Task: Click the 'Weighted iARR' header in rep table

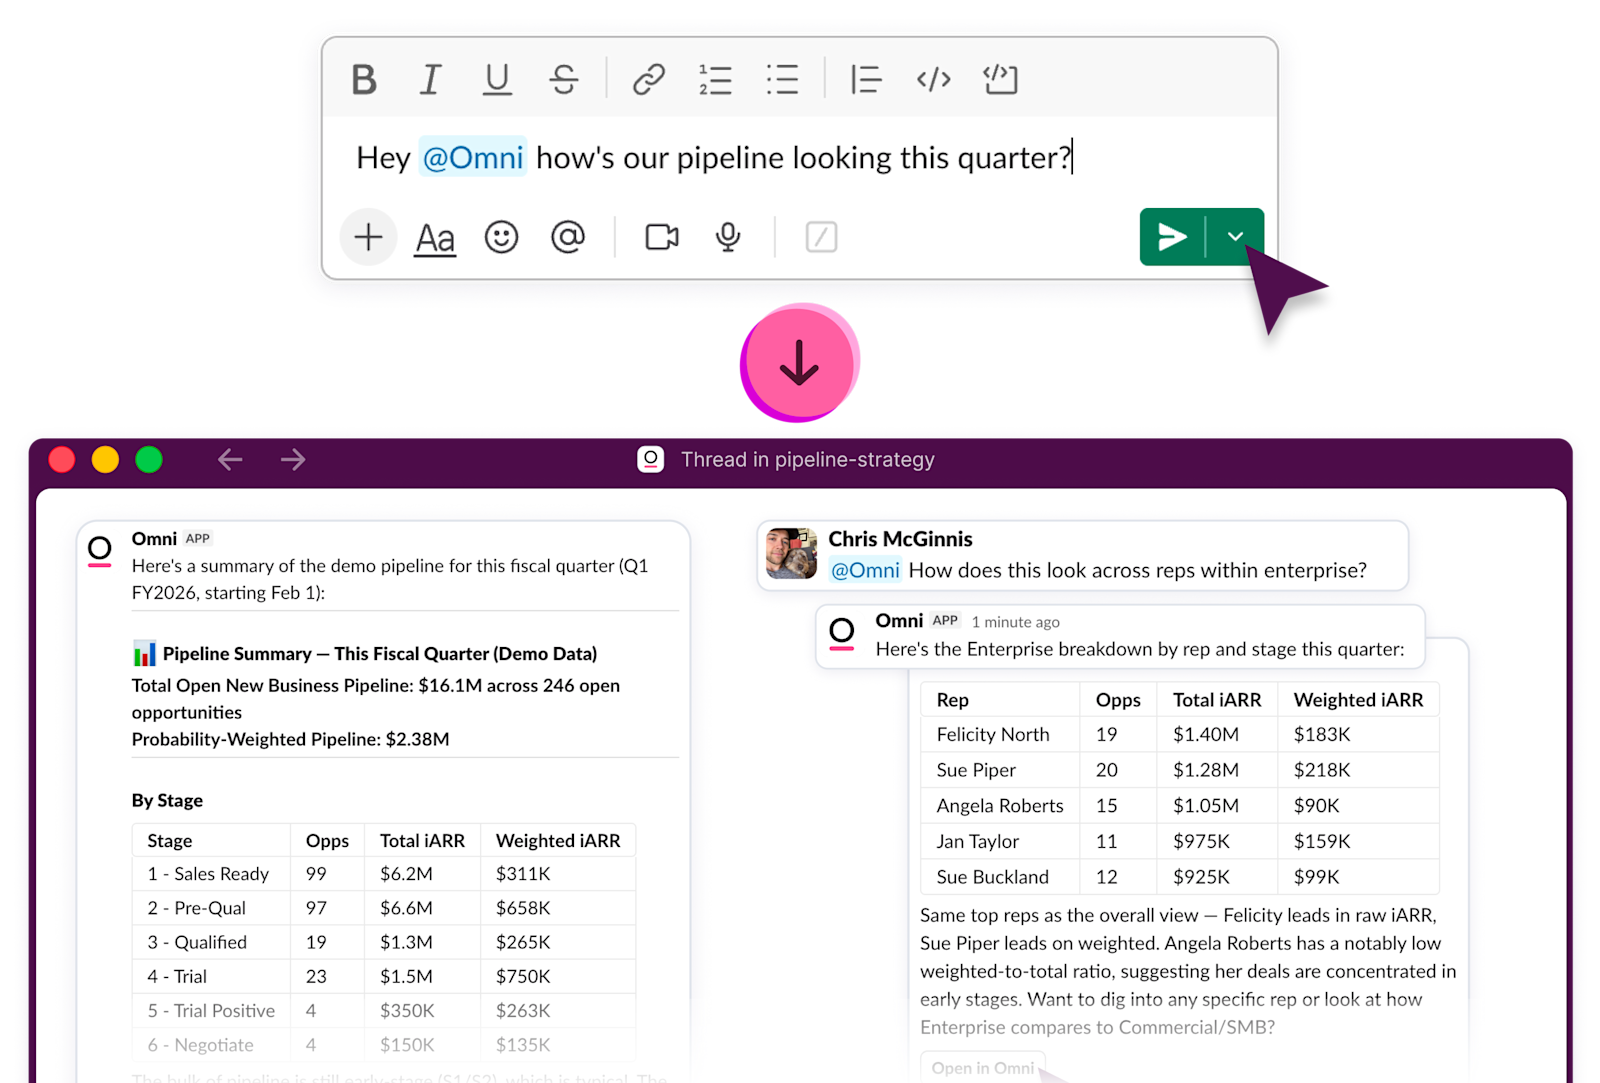Action: (x=1358, y=700)
